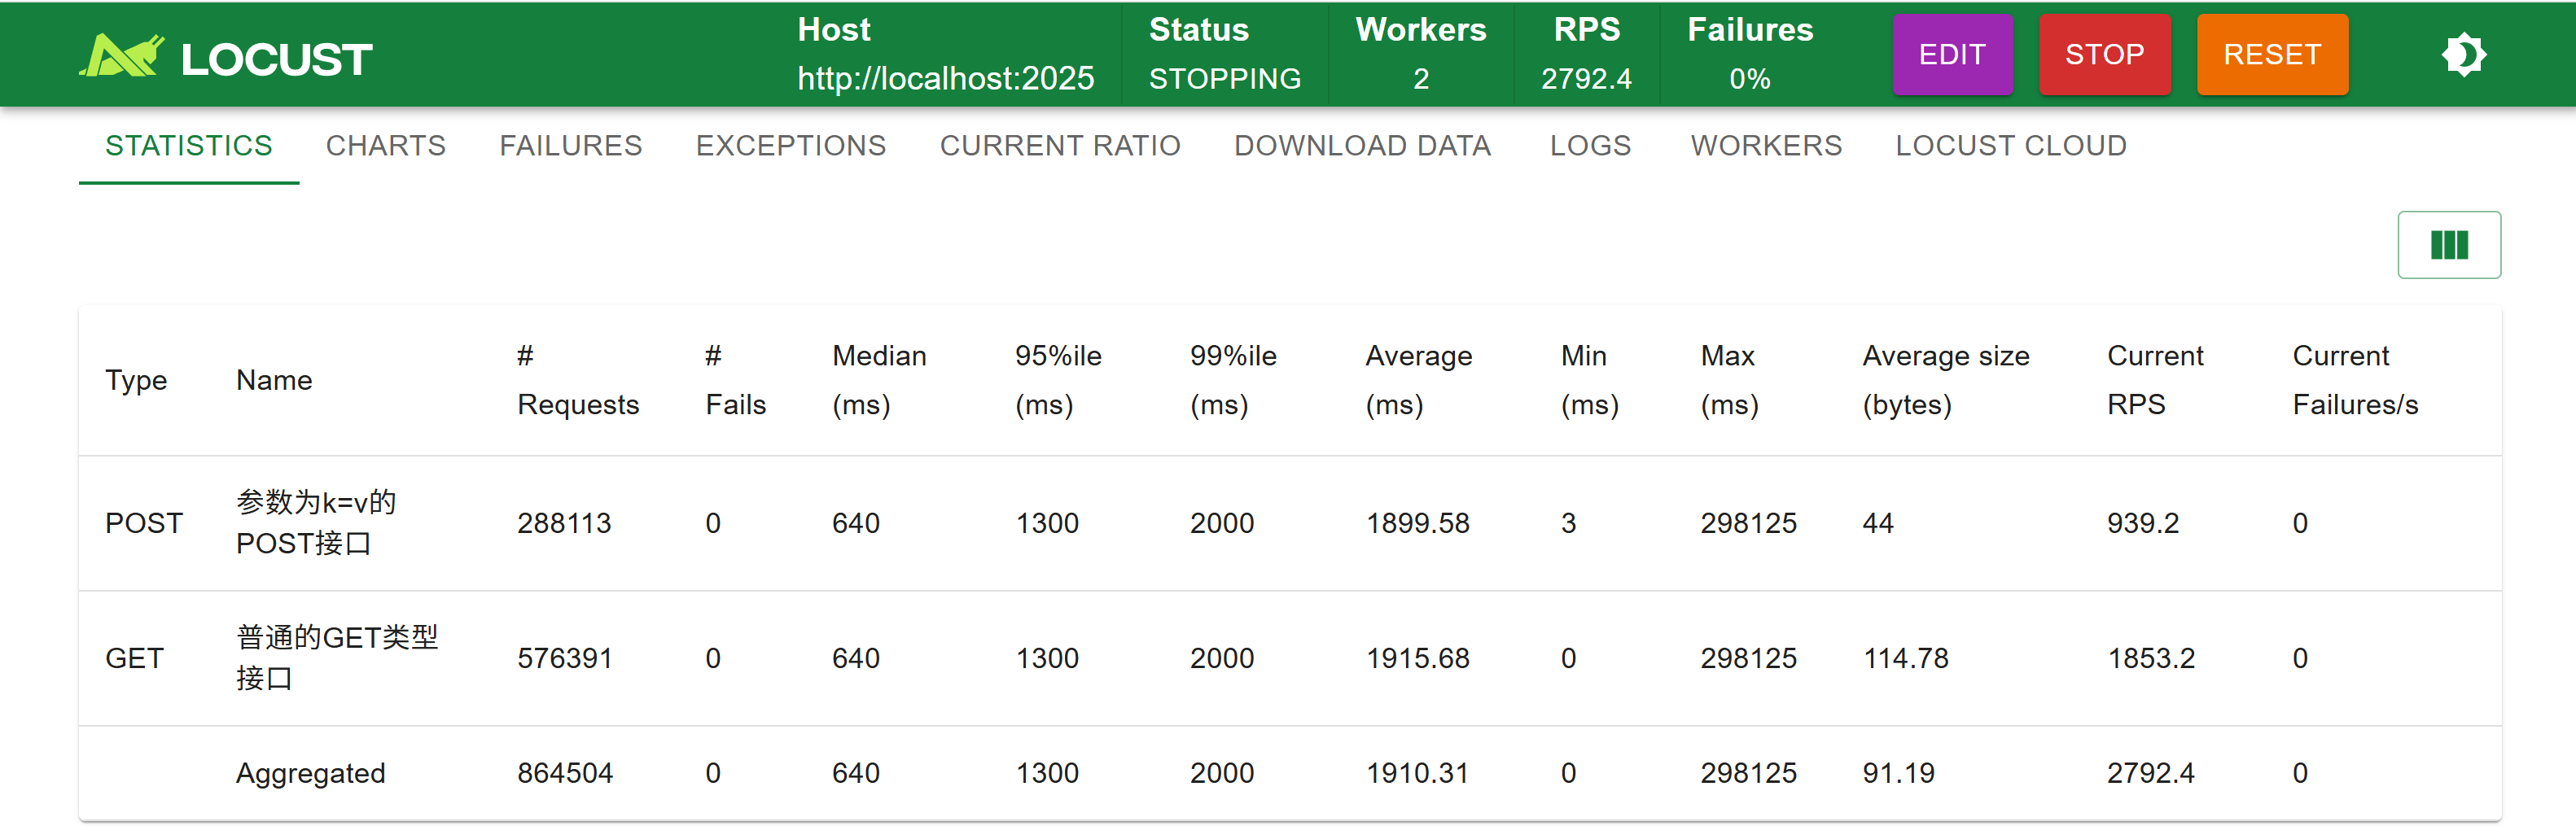Image resolution: width=2576 pixels, height=839 pixels.
Task: Switch to the STATISTICS tab
Action: 189,146
